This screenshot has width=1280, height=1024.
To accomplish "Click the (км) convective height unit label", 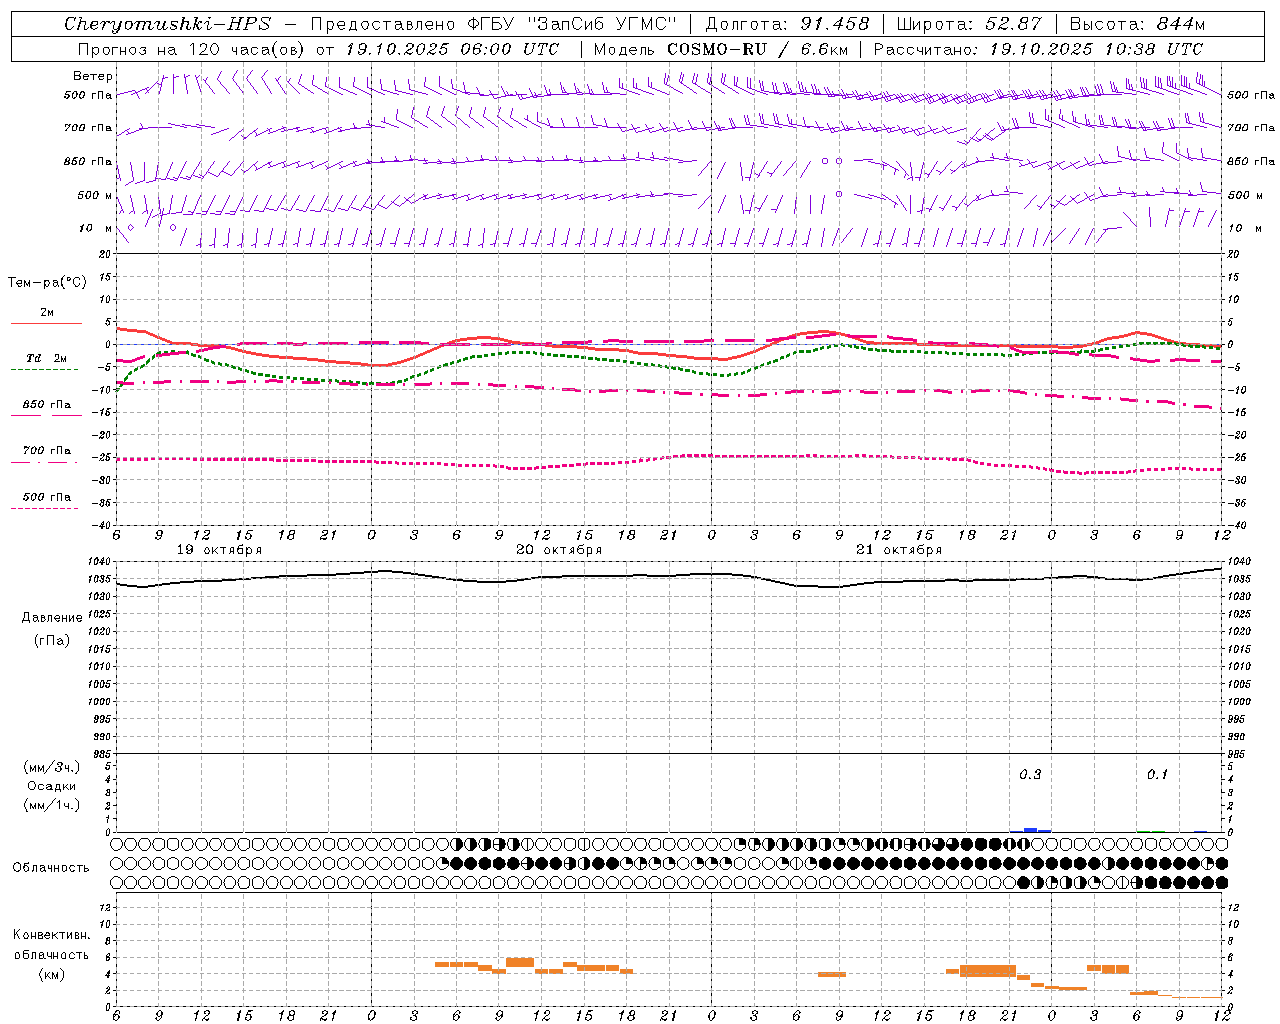I will click(51, 974).
